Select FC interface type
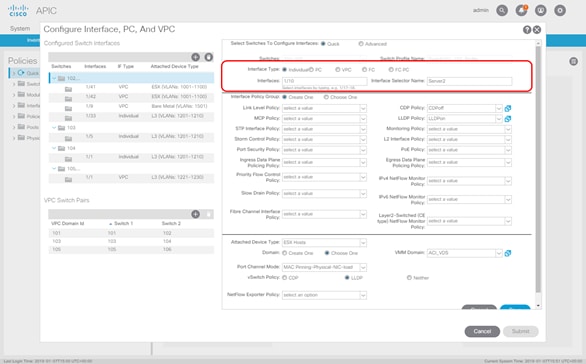The height and width of the screenshot is (364, 586). pyautogui.click(x=364, y=70)
